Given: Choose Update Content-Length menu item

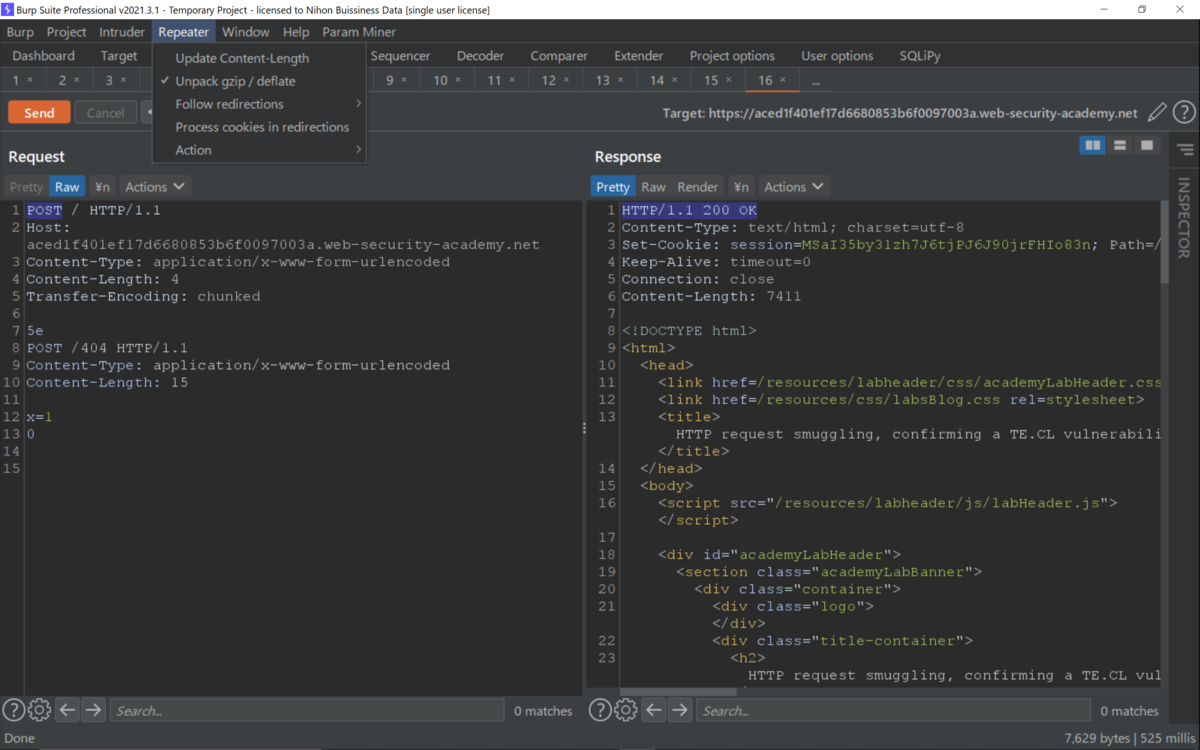Looking at the screenshot, I should click(x=259, y=58).
